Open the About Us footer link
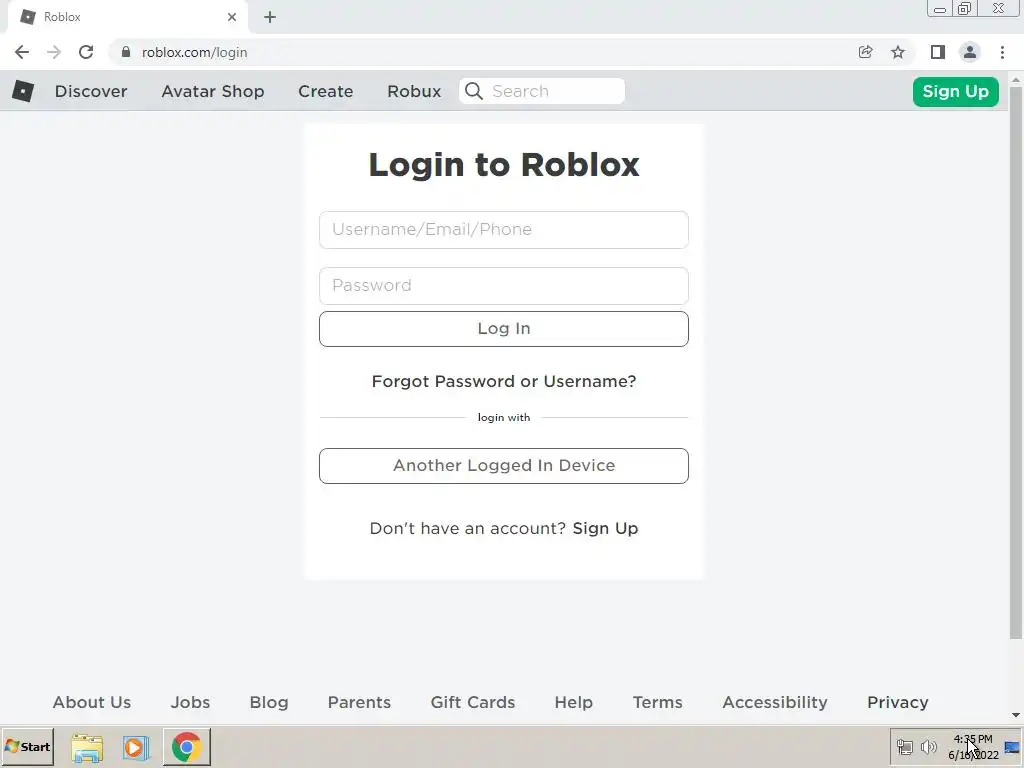Screen dimensions: 1024x768 [x=91, y=702]
